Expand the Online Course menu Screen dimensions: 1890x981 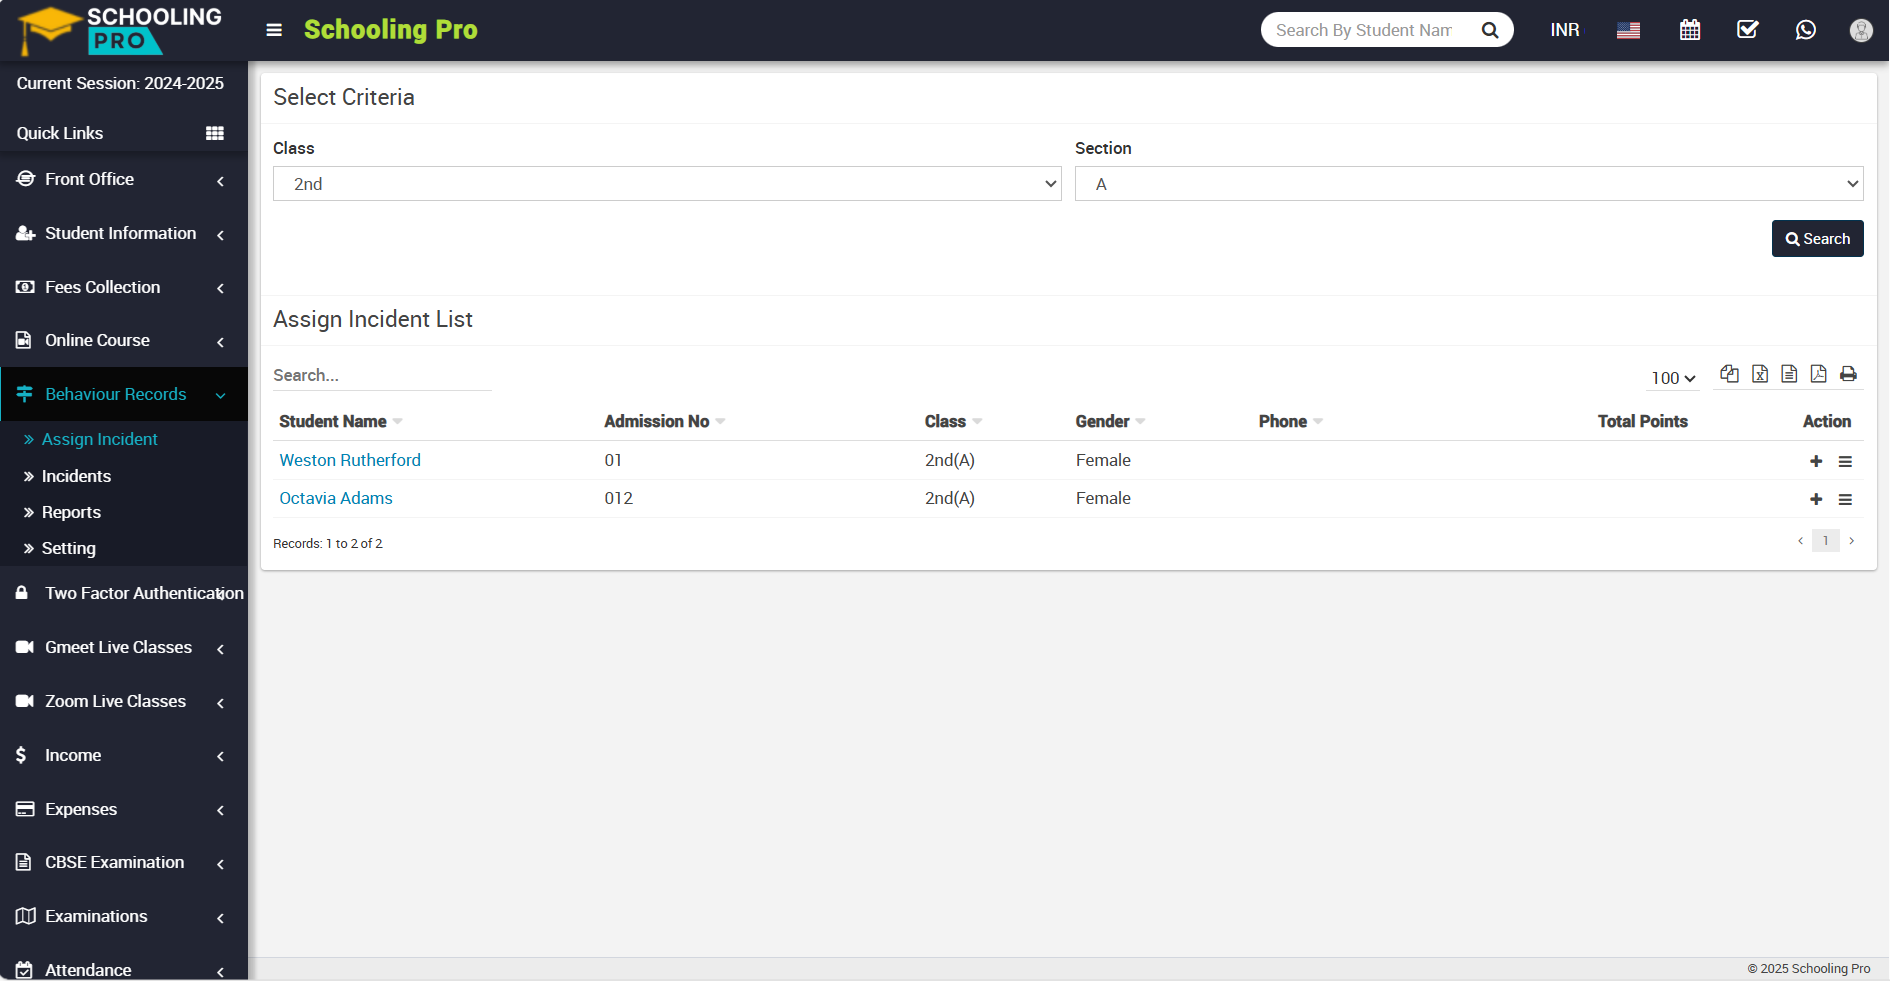124,340
